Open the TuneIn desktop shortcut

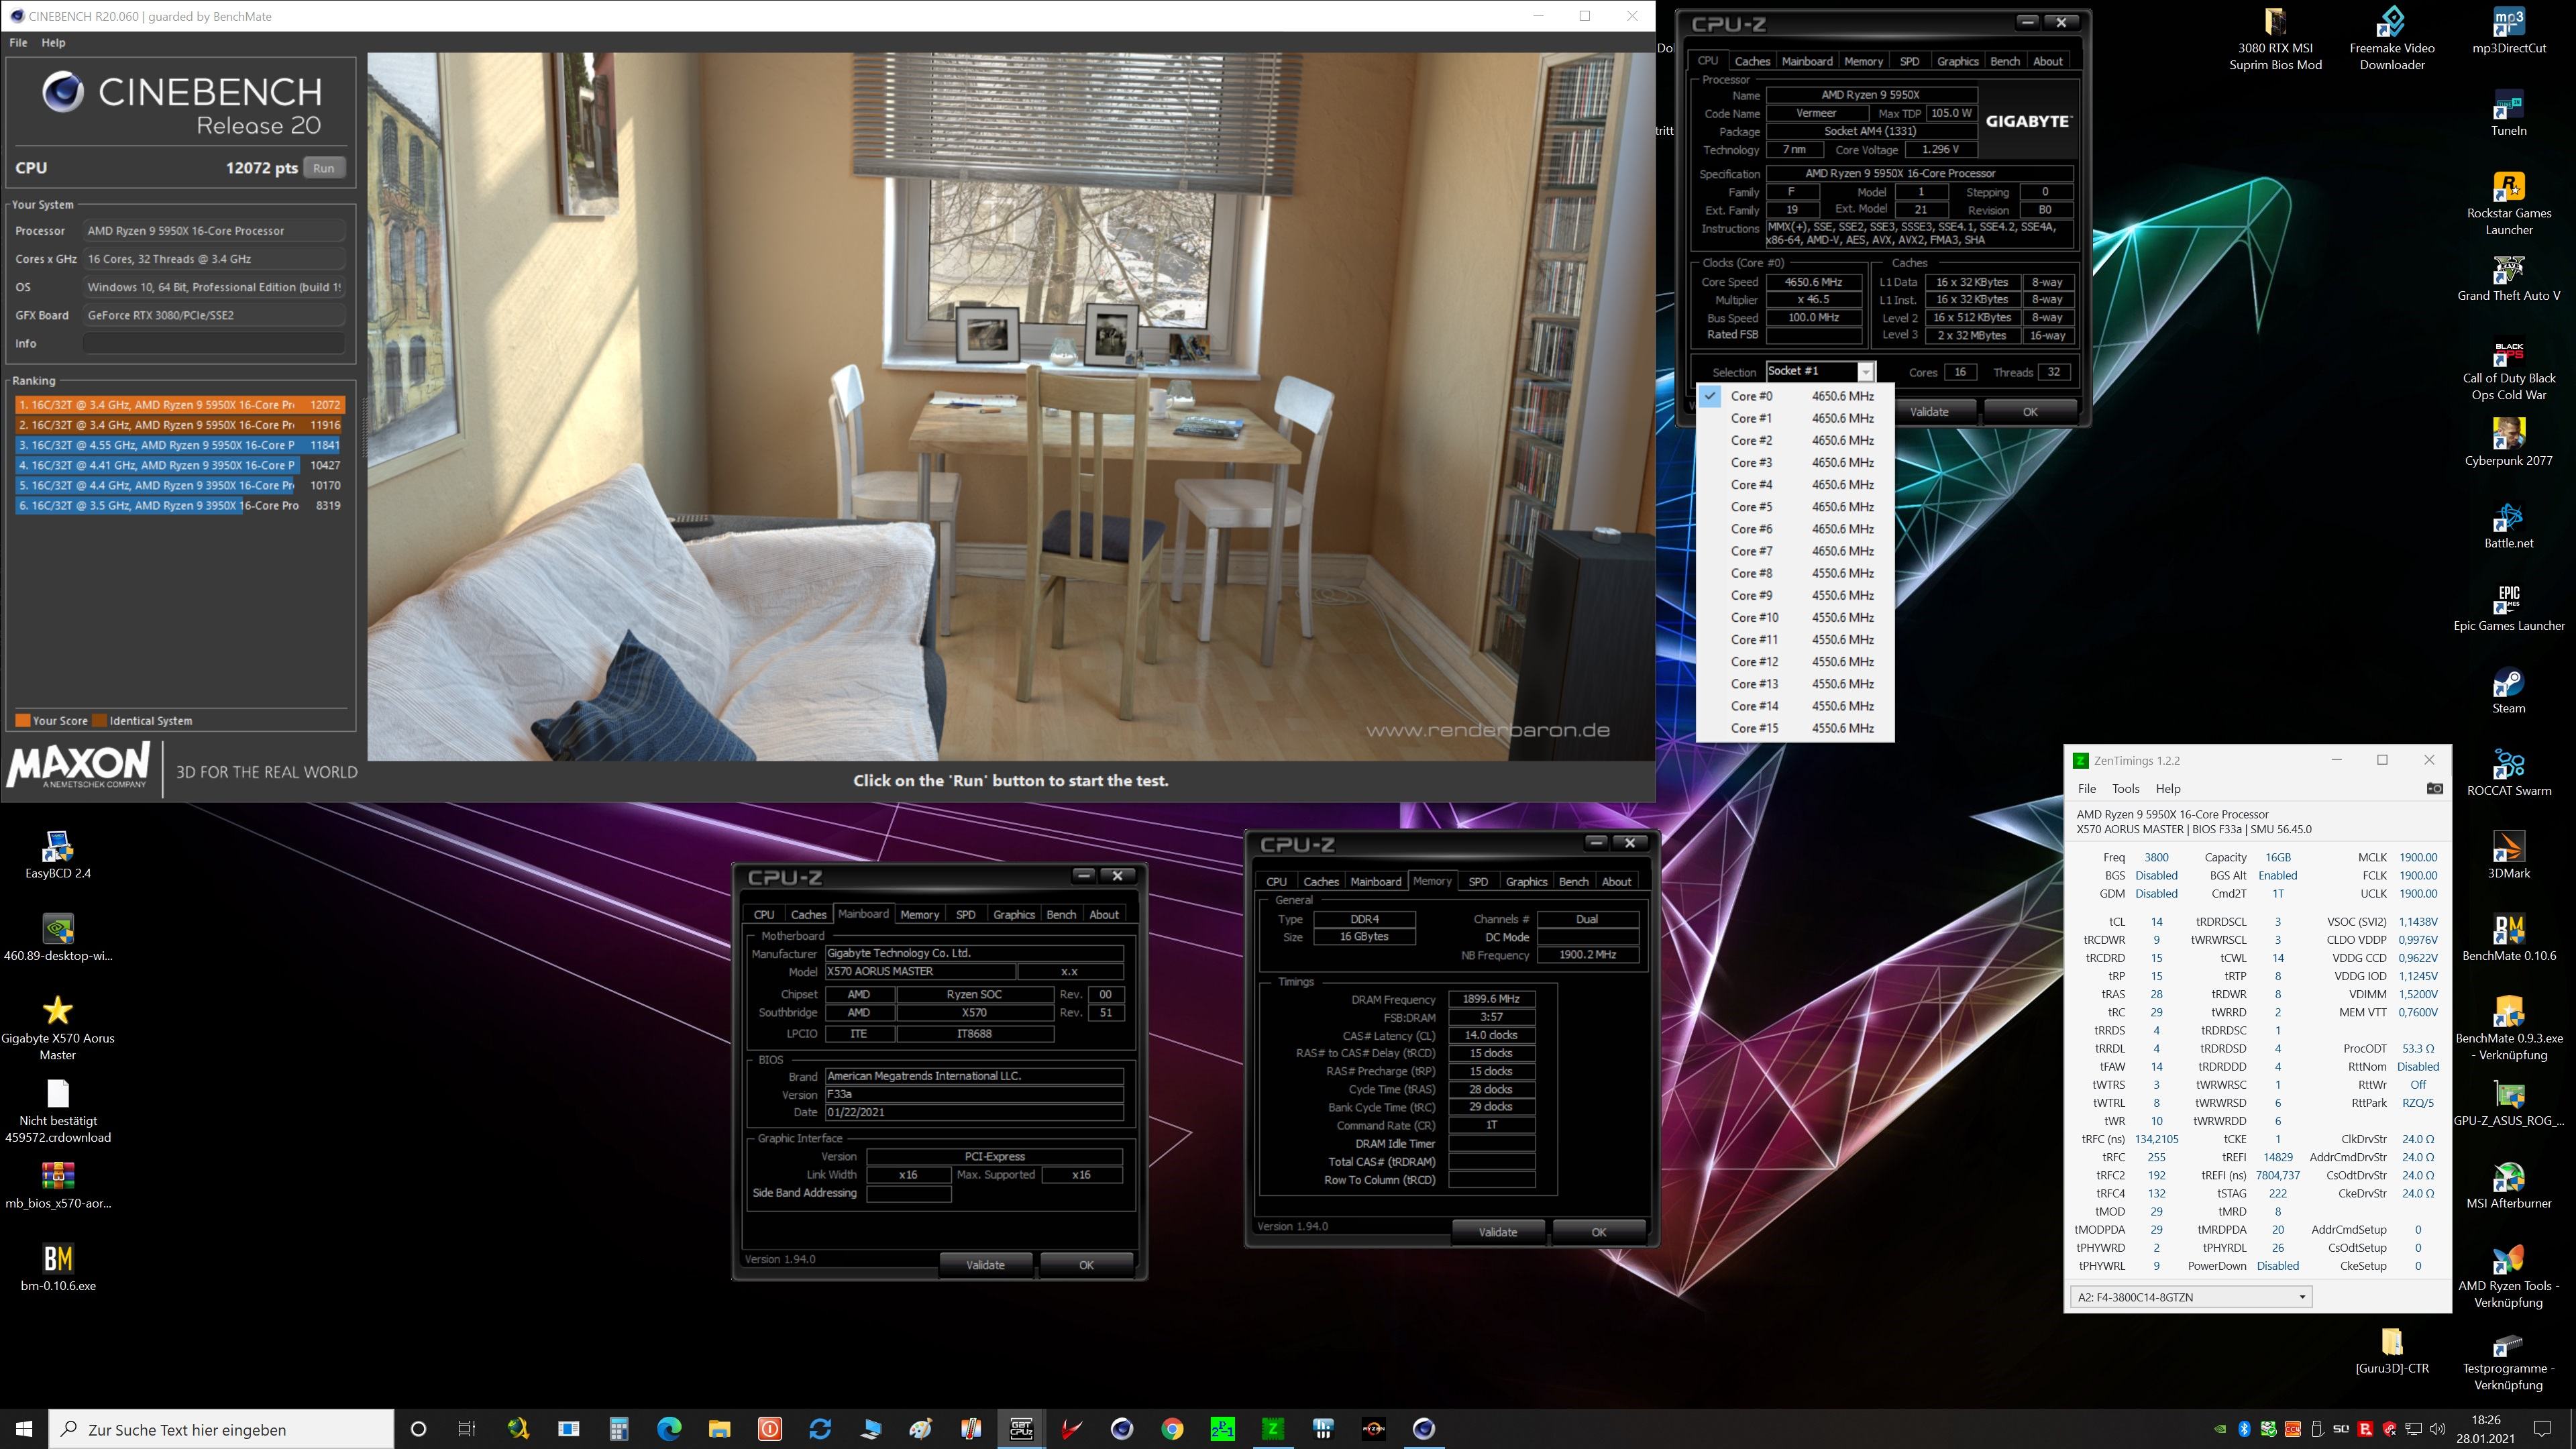coord(2509,113)
